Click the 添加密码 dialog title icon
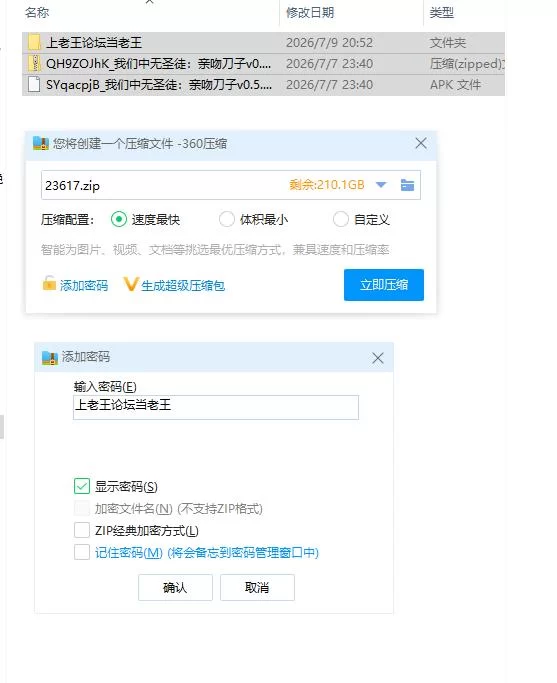557x683 pixels. [x=50, y=358]
